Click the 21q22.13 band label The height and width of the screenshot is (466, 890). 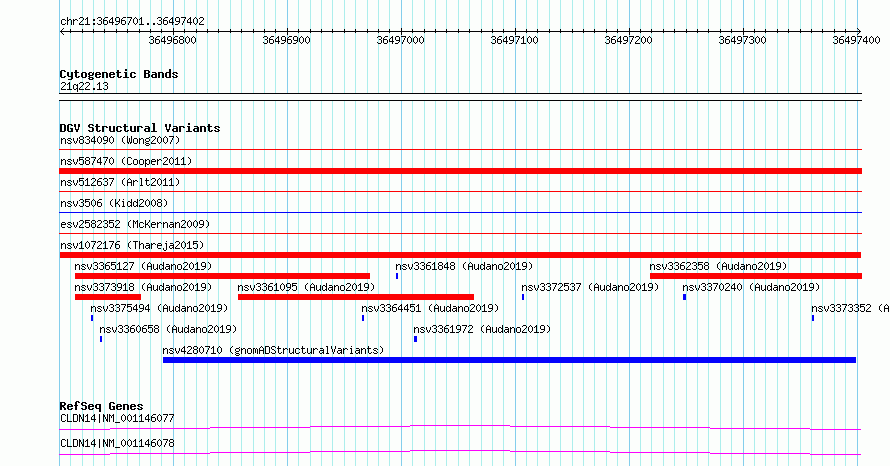pos(84,86)
